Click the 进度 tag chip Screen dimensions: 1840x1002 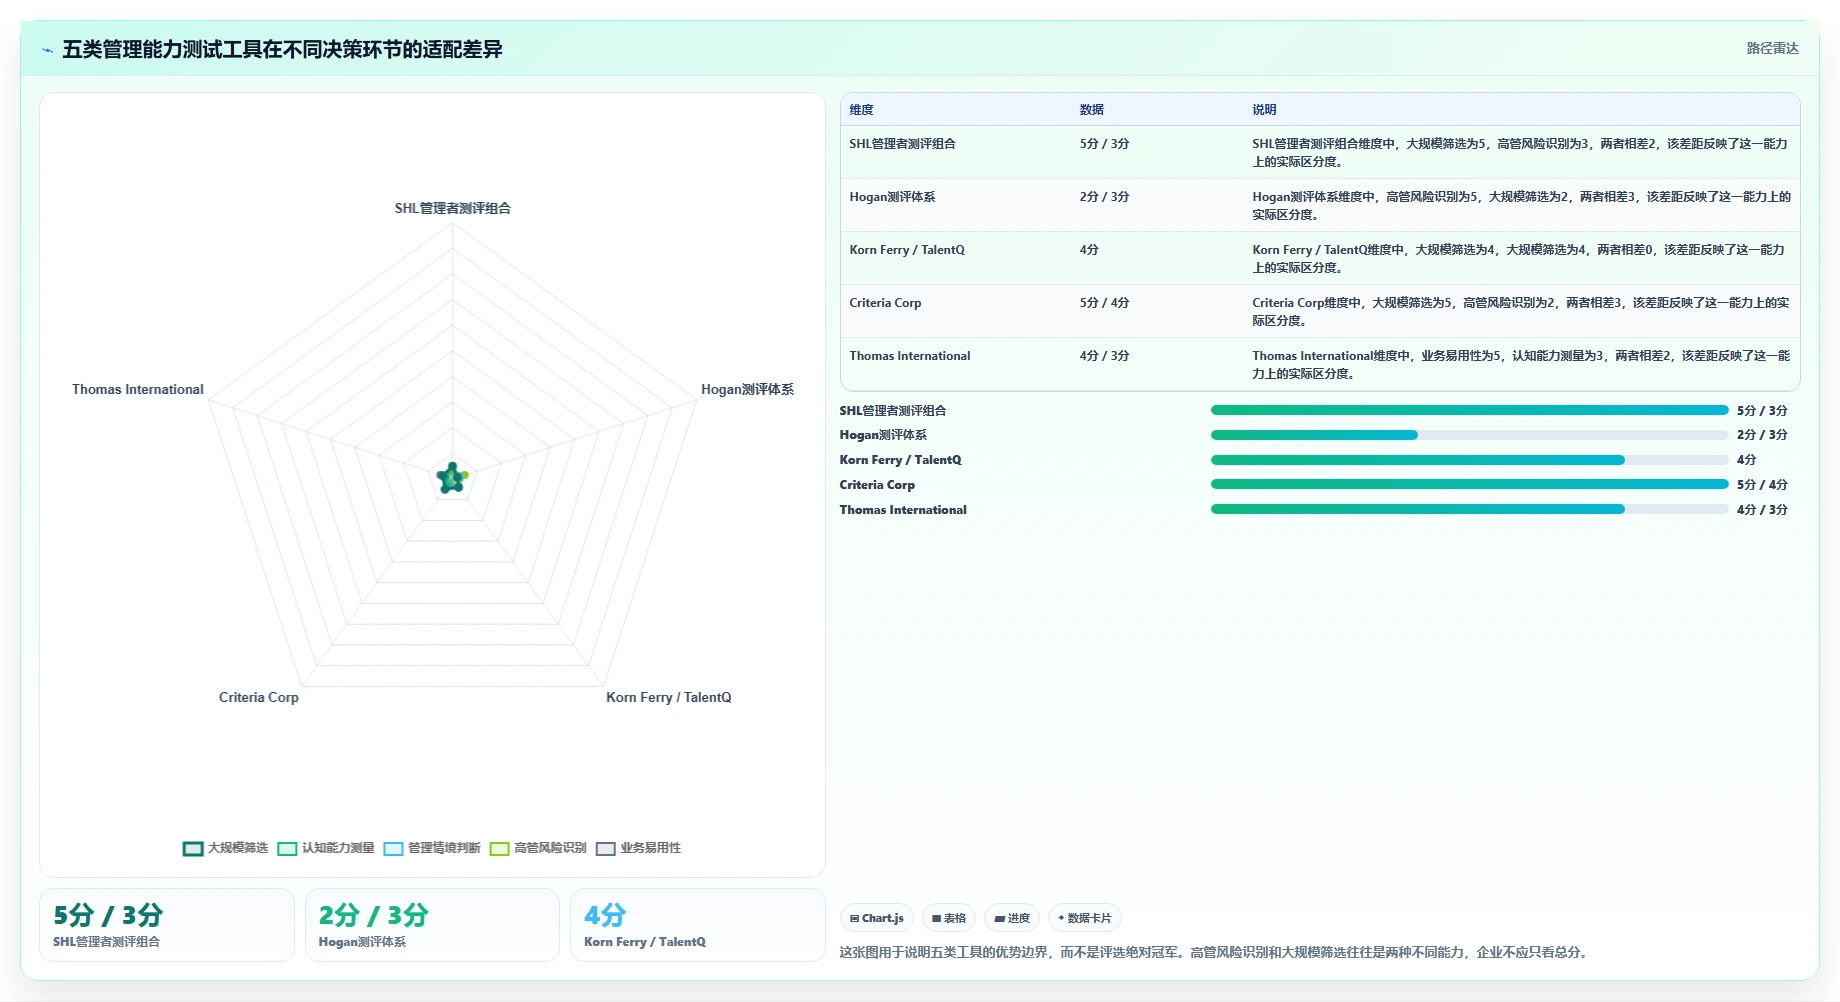point(1012,918)
